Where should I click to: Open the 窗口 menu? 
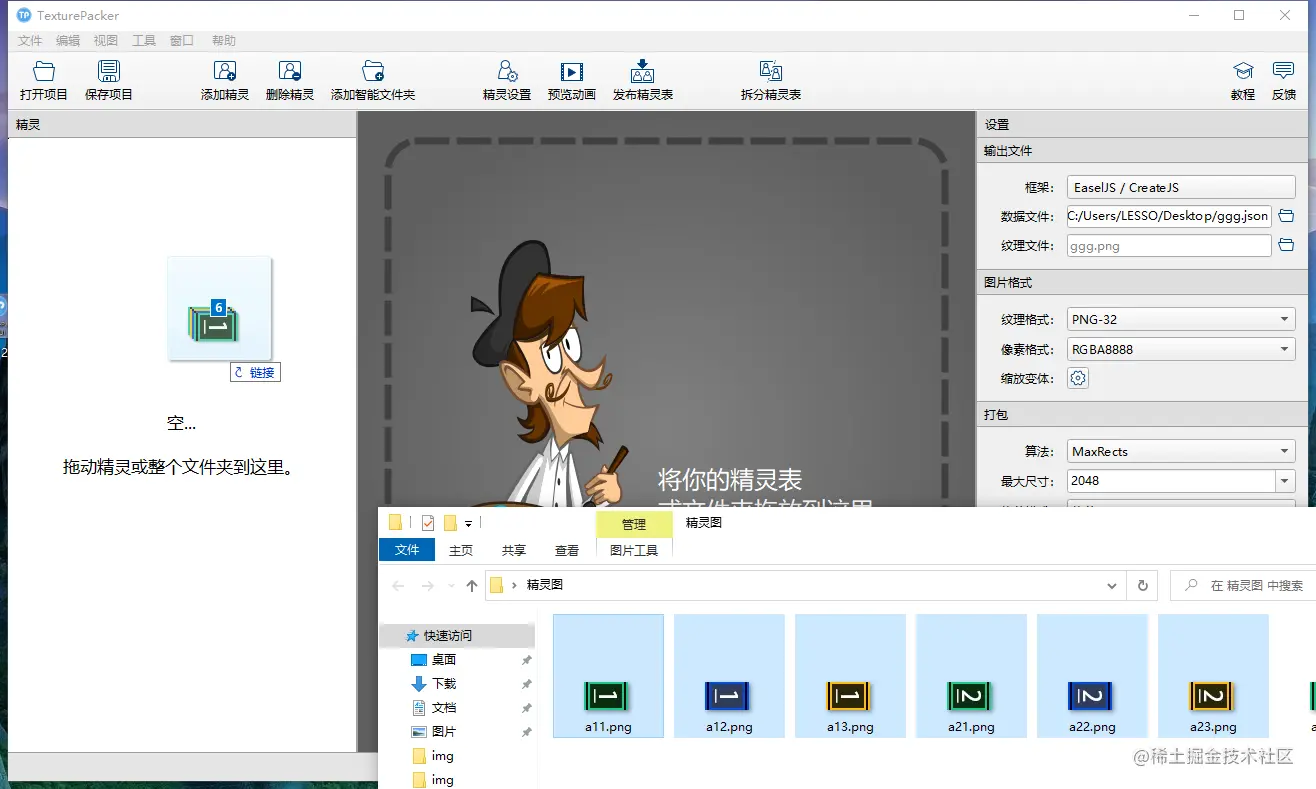(x=182, y=41)
